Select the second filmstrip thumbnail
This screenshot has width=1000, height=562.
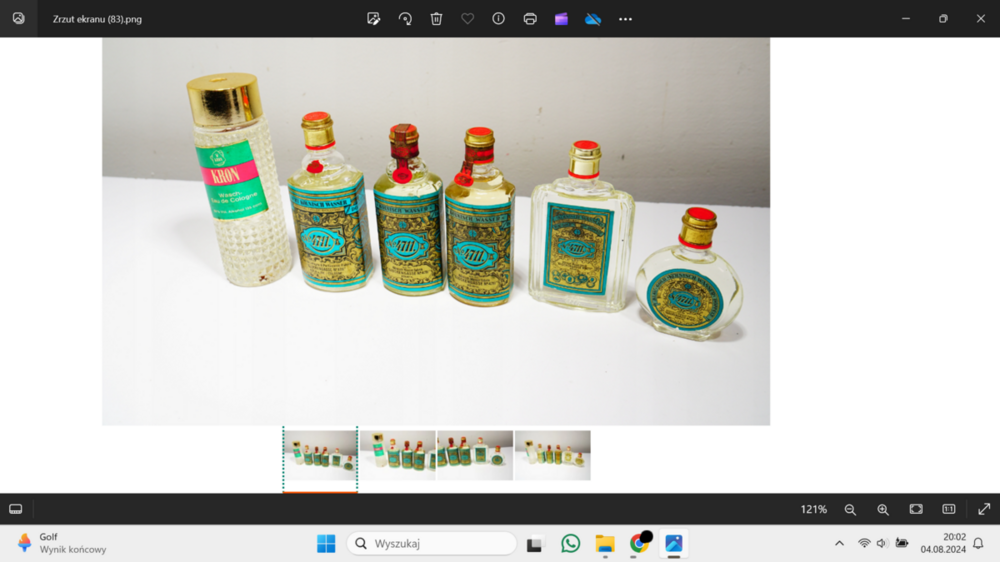tap(397, 455)
